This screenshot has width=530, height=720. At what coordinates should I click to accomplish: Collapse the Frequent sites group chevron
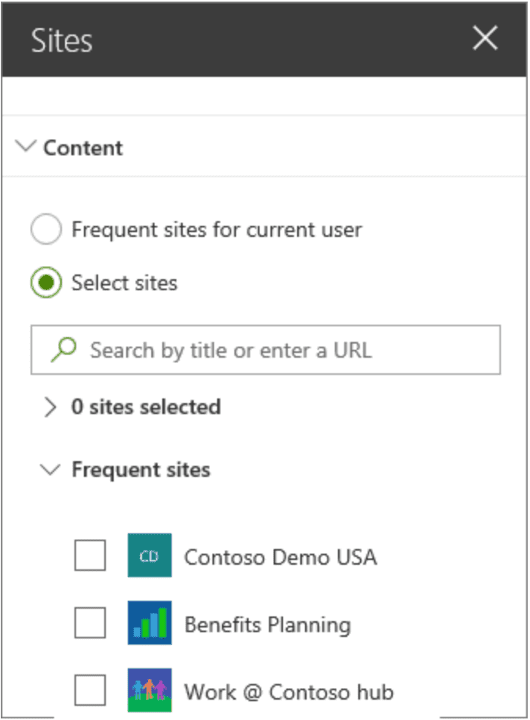point(50,470)
